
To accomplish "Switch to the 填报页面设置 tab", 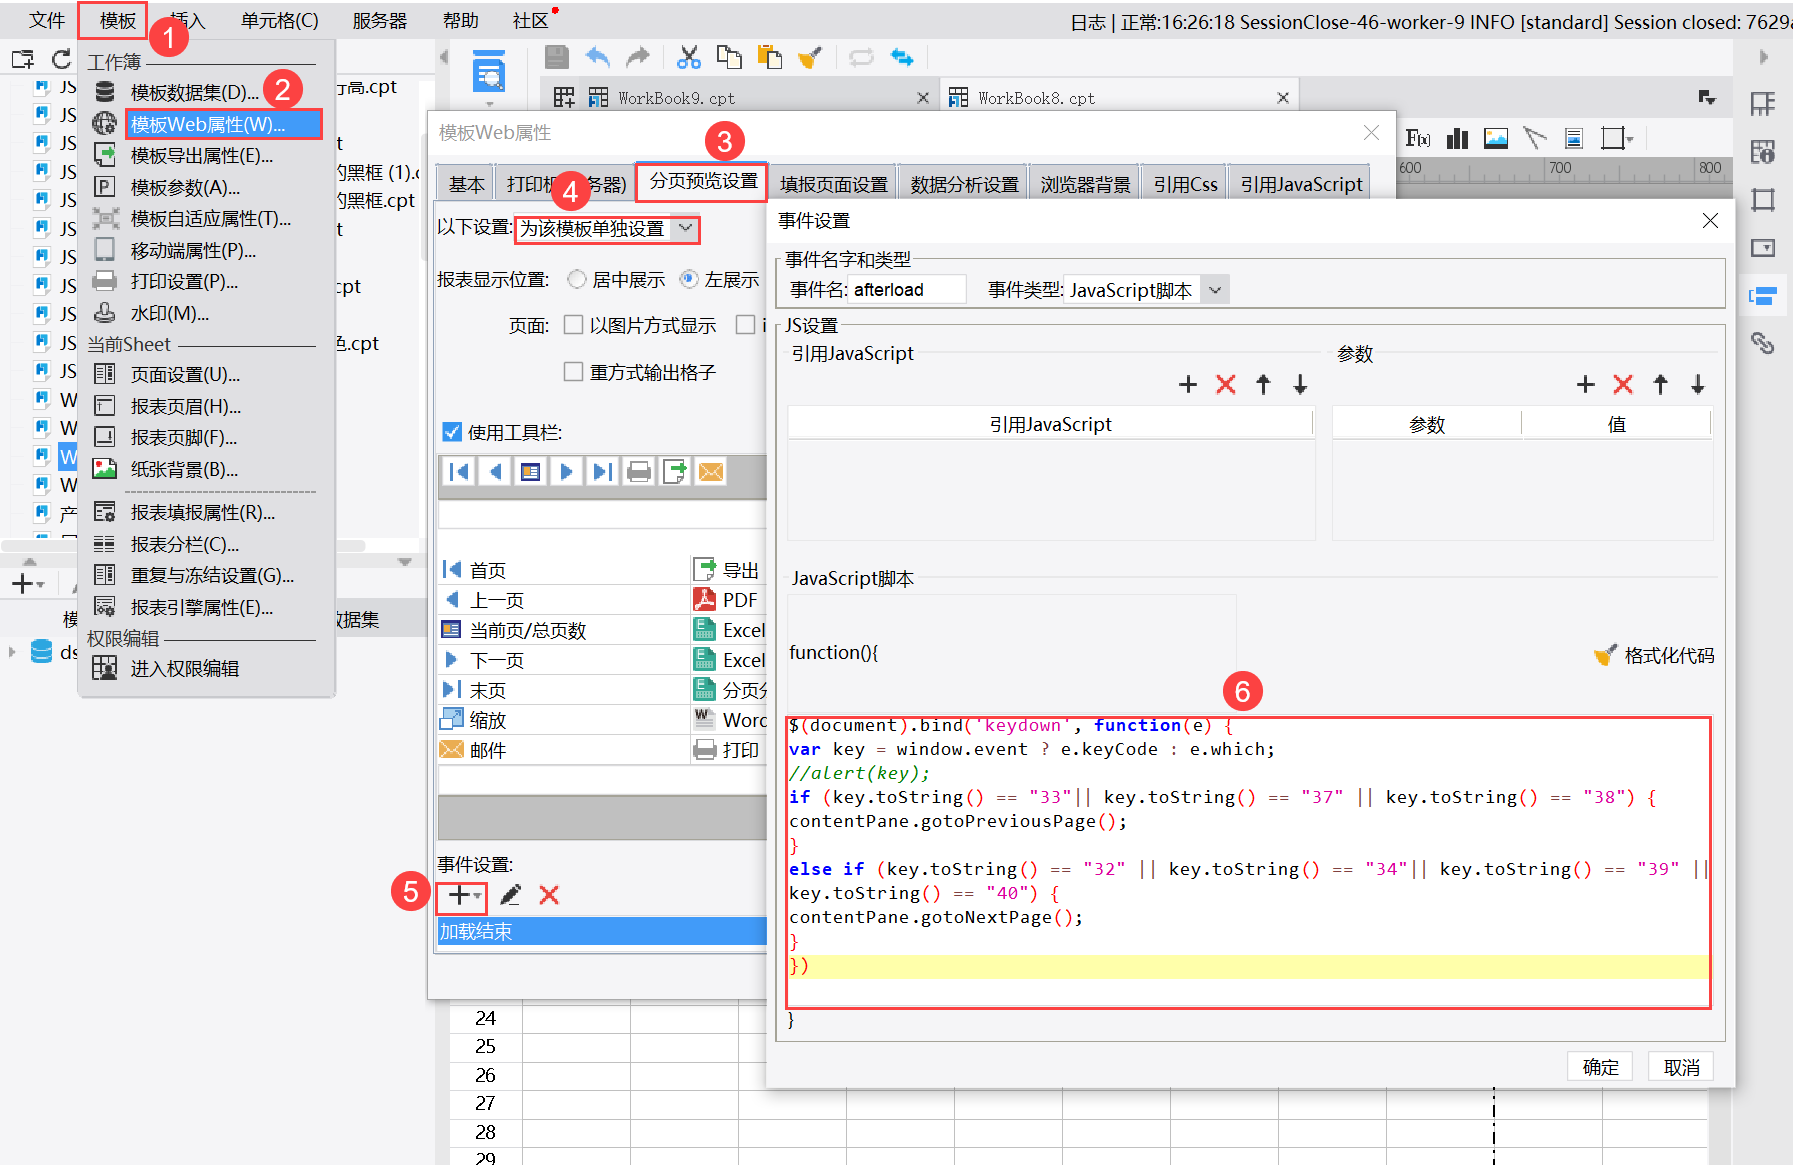I will (833, 184).
